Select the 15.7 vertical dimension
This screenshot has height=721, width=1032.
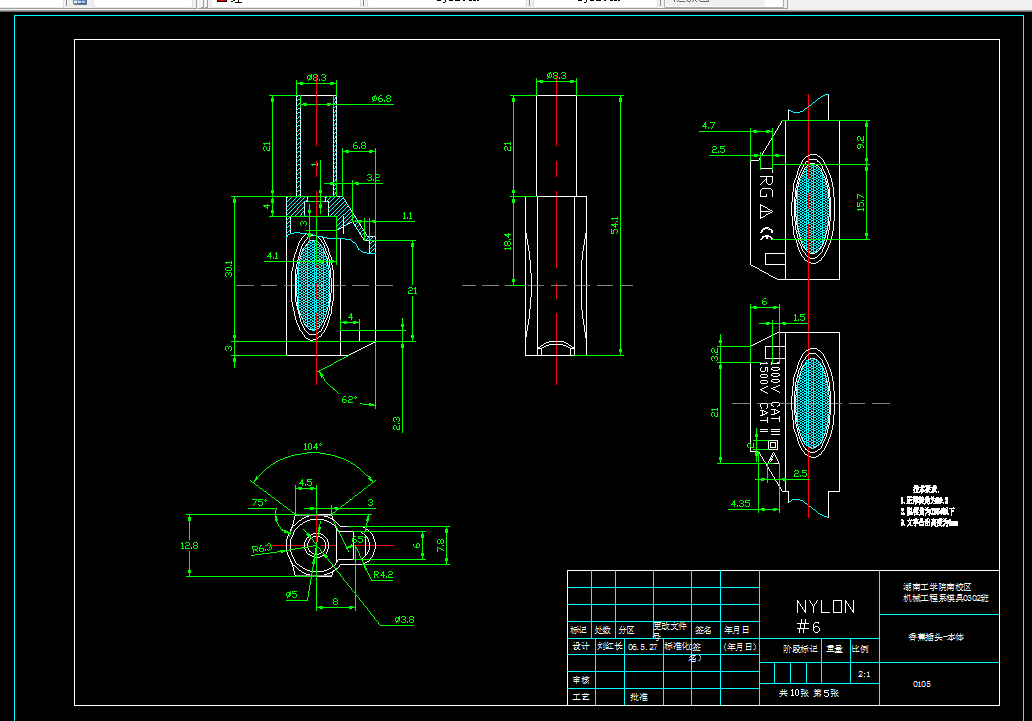click(x=860, y=202)
